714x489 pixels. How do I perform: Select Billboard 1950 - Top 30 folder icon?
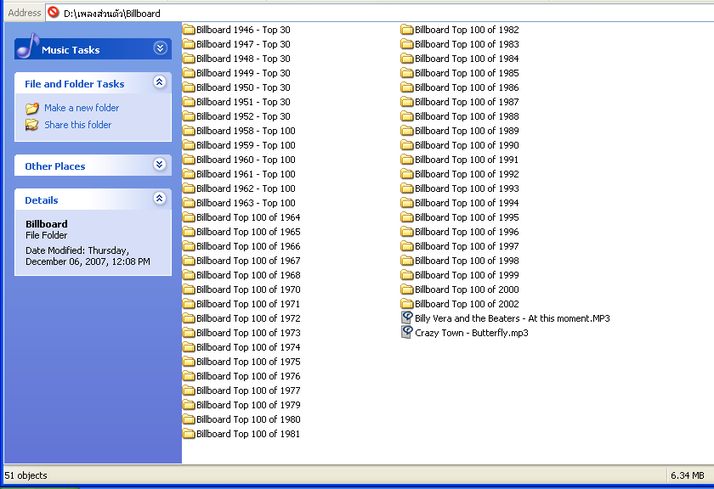[189, 87]
